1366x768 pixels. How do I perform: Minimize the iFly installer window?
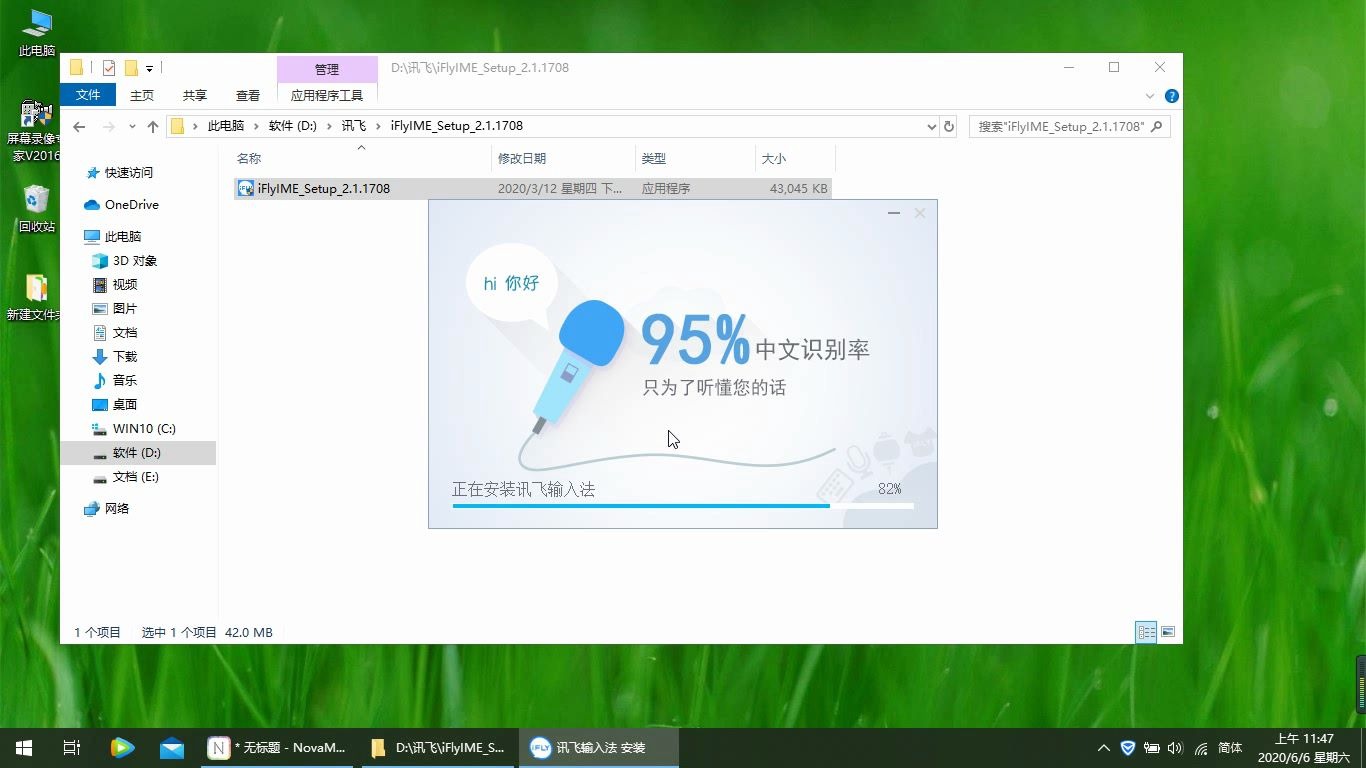click(x=893, y=213)
